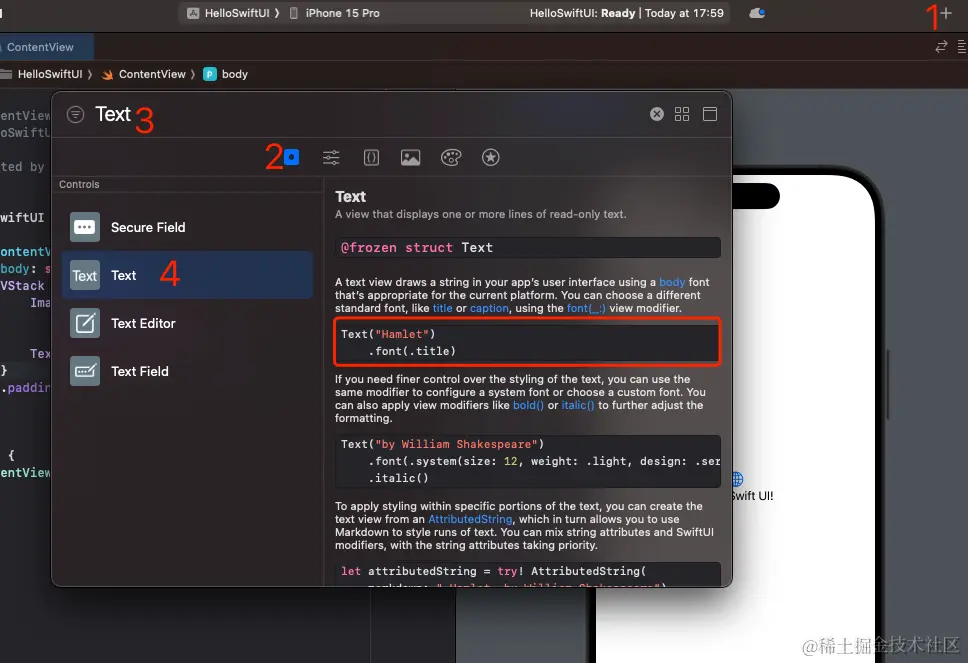This screenshot has width=968, height=663.
Task: Click the swap arrows editor icon
Action: point(941,47)
